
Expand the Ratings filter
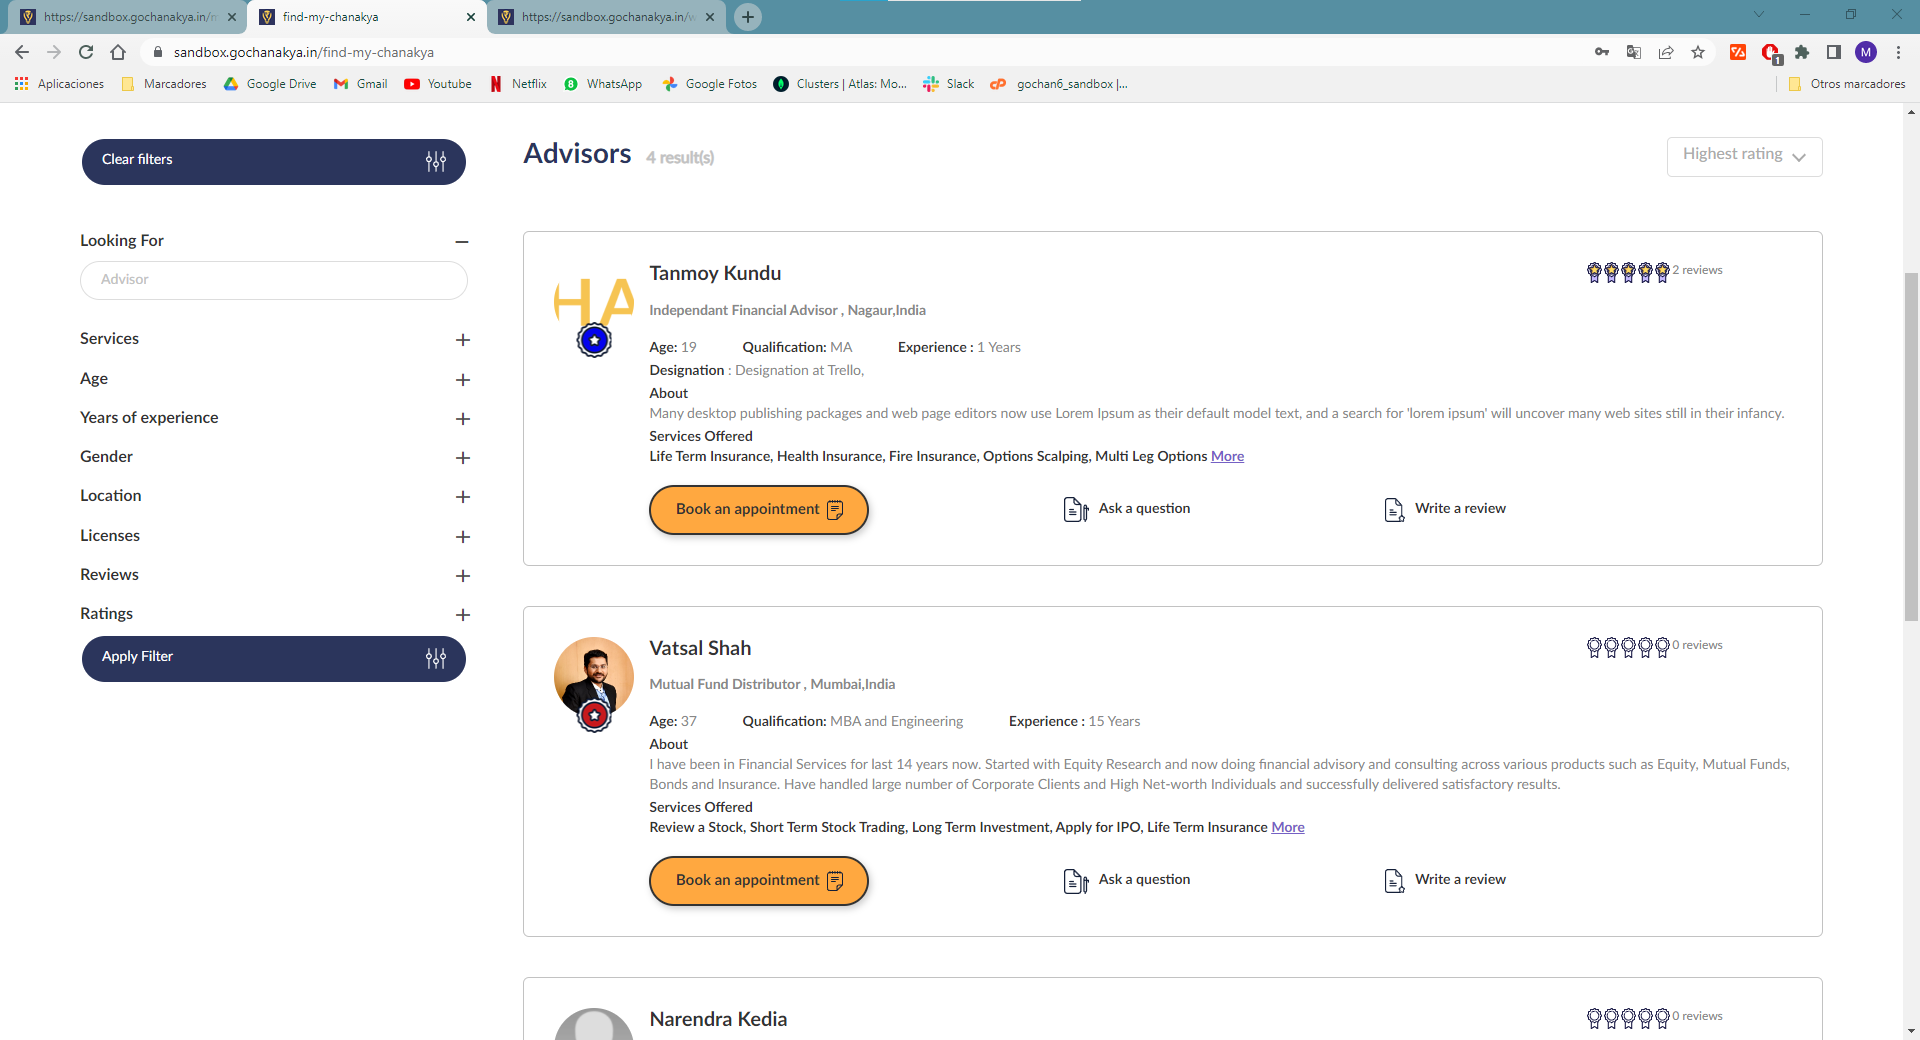tap(462, 615)
